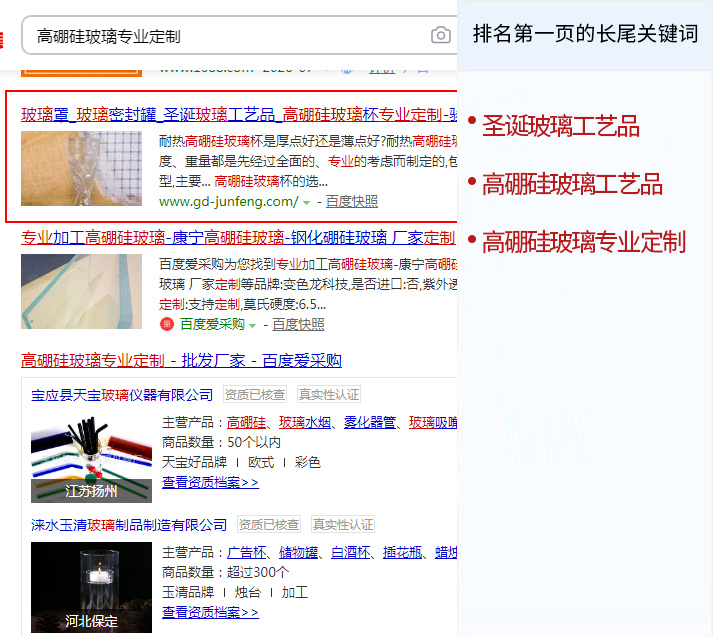This screenshot has height=637, width=713.
Task: Open 高硼硅玻璃专业定制 - 批发厂家 result
Action: tap(181, 360)
